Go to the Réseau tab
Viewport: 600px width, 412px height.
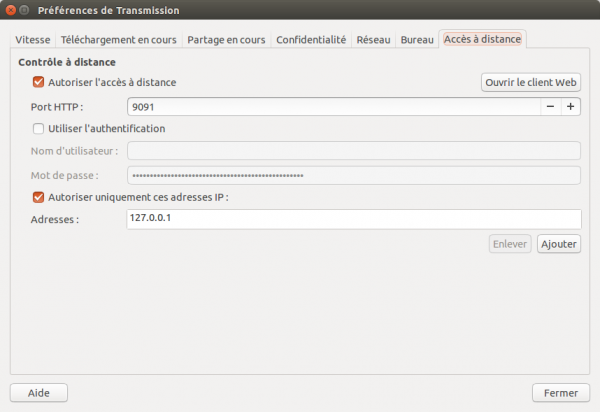pos(374,39)
